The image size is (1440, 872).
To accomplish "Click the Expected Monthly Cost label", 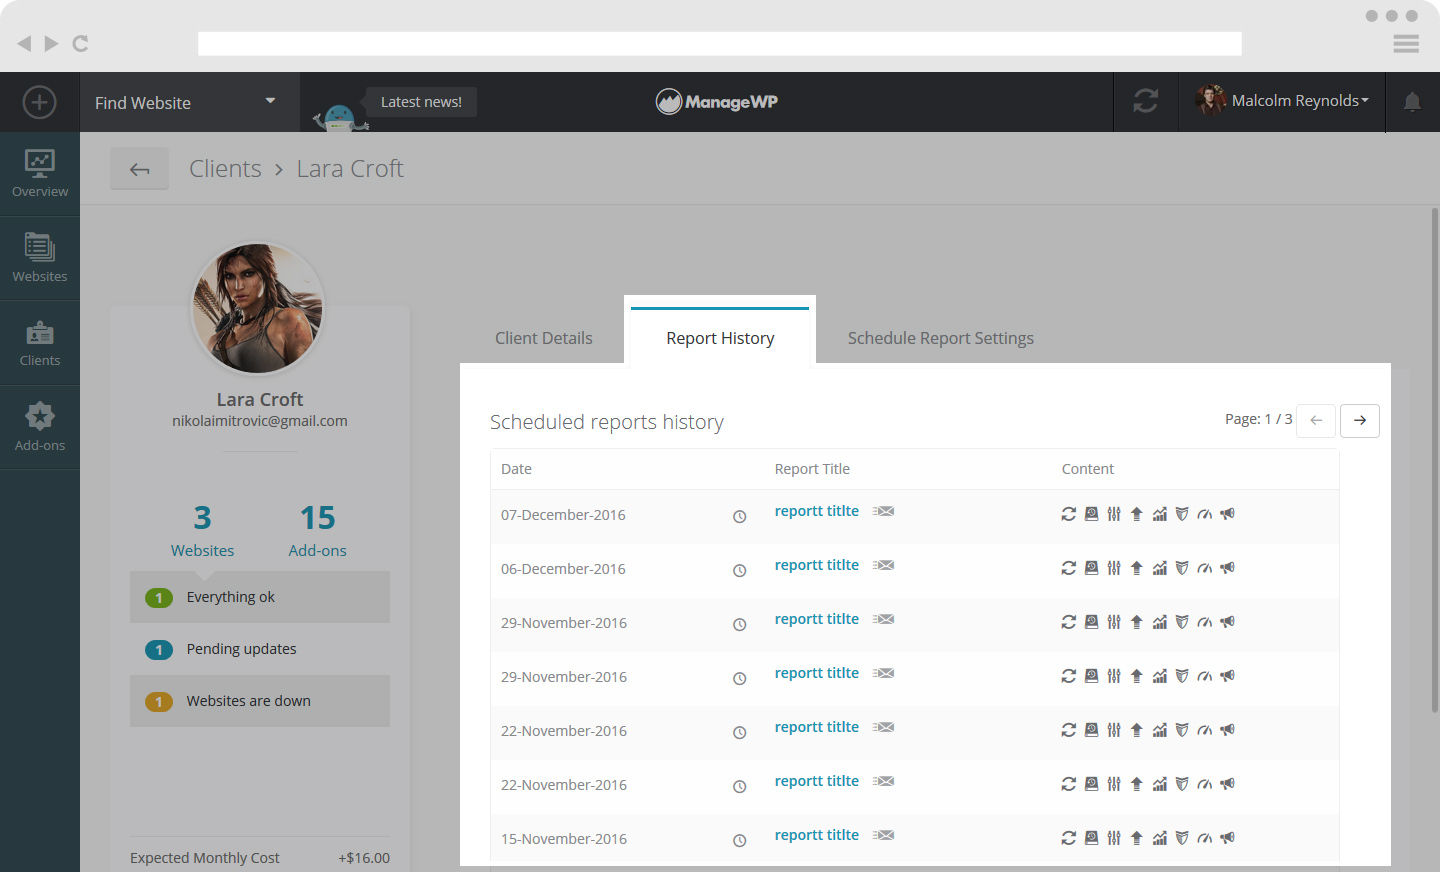I will point(205,858).
